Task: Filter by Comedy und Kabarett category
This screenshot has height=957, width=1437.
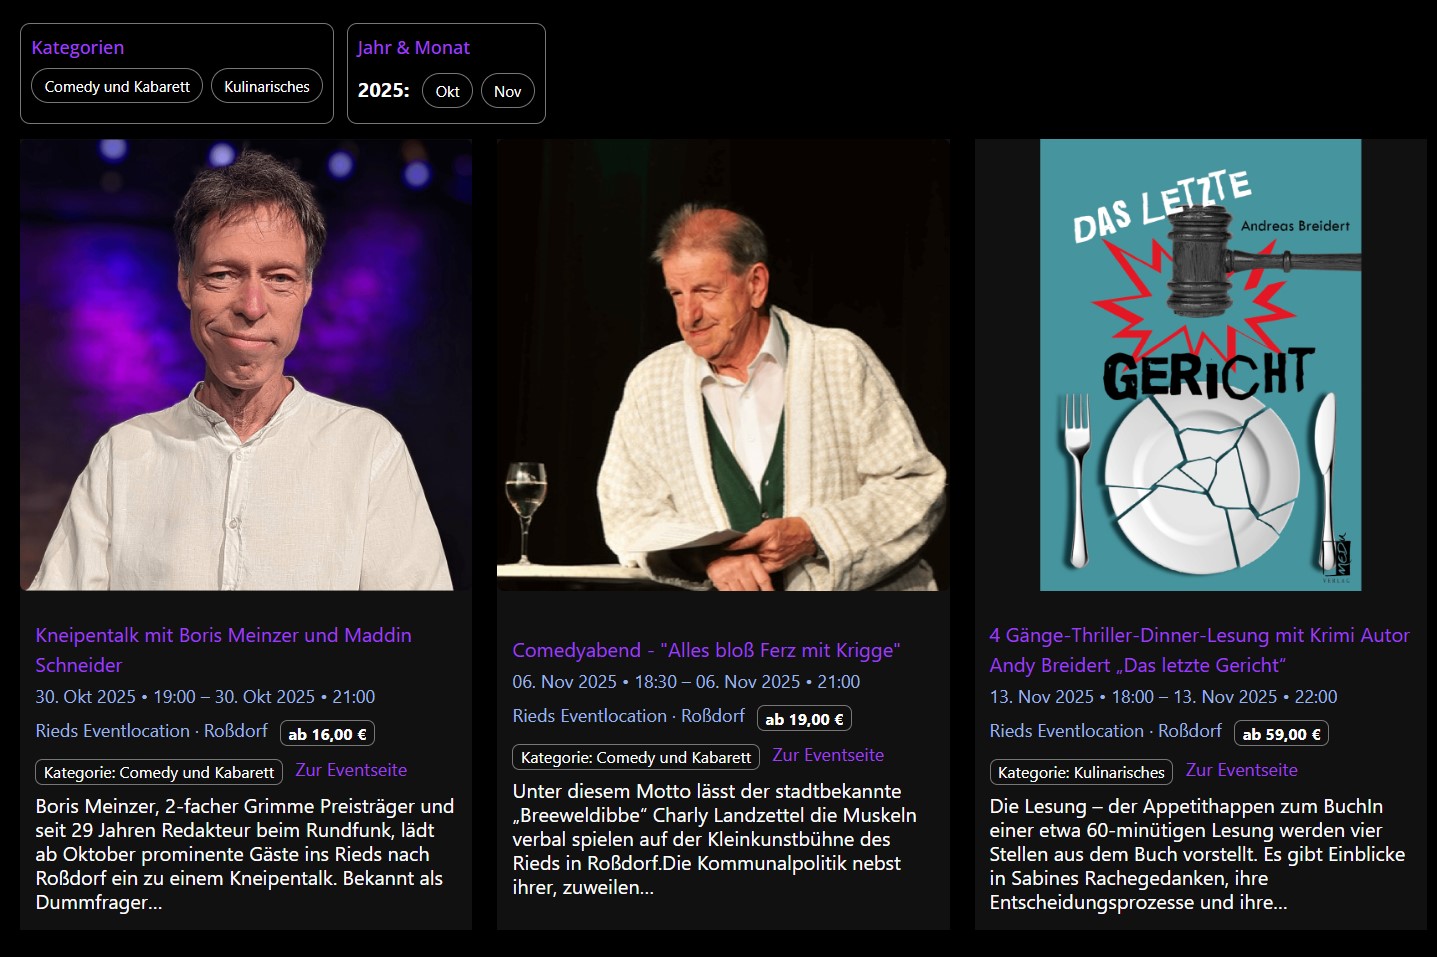Action: coord(117,87)
